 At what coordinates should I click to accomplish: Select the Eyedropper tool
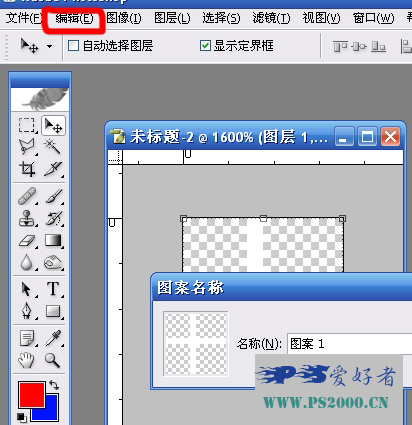[53, 338]
